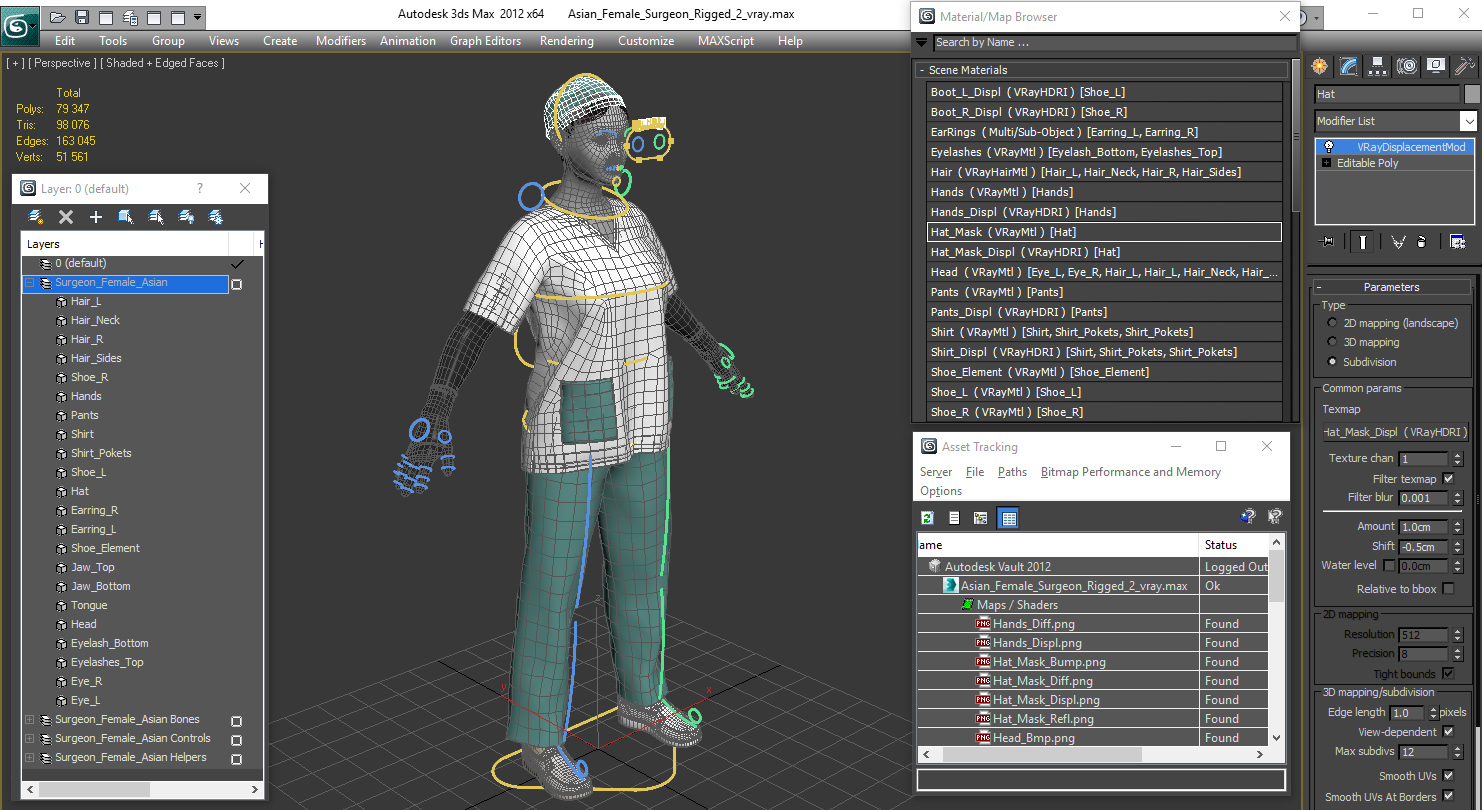Viewport: 1482px width, 810px height.
Task: Toggle View-dependent checkbox
Action: tap(1448, 732)
